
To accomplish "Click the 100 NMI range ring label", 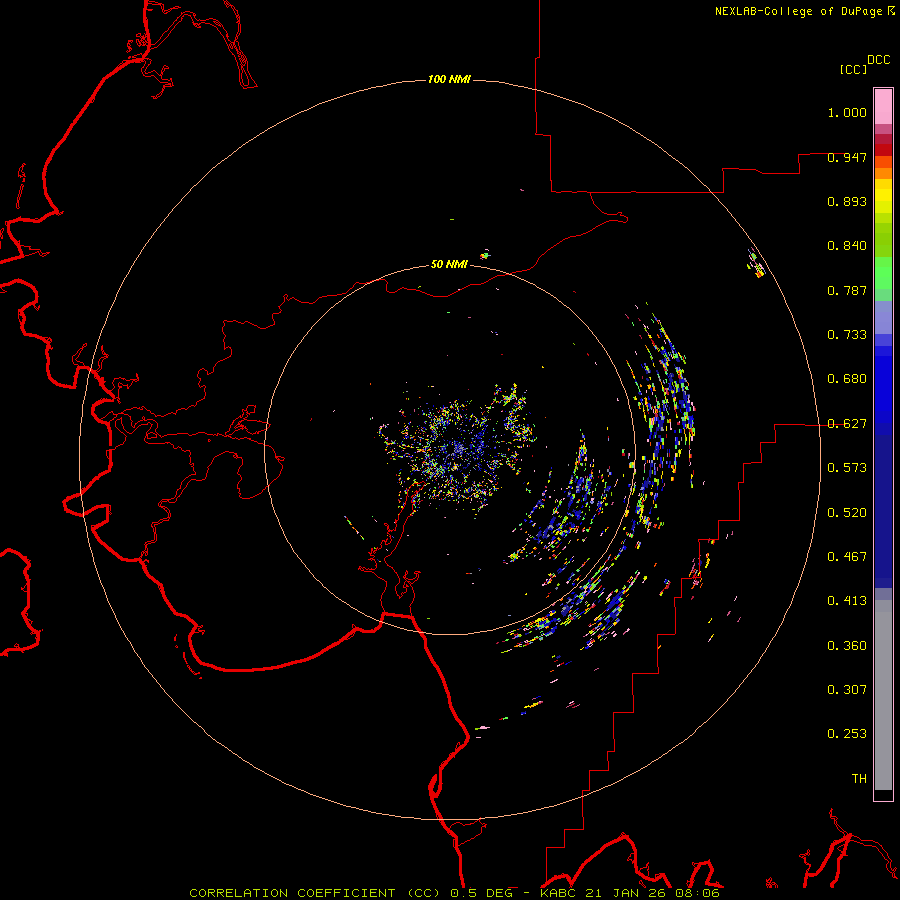I will tap(449, 79).
